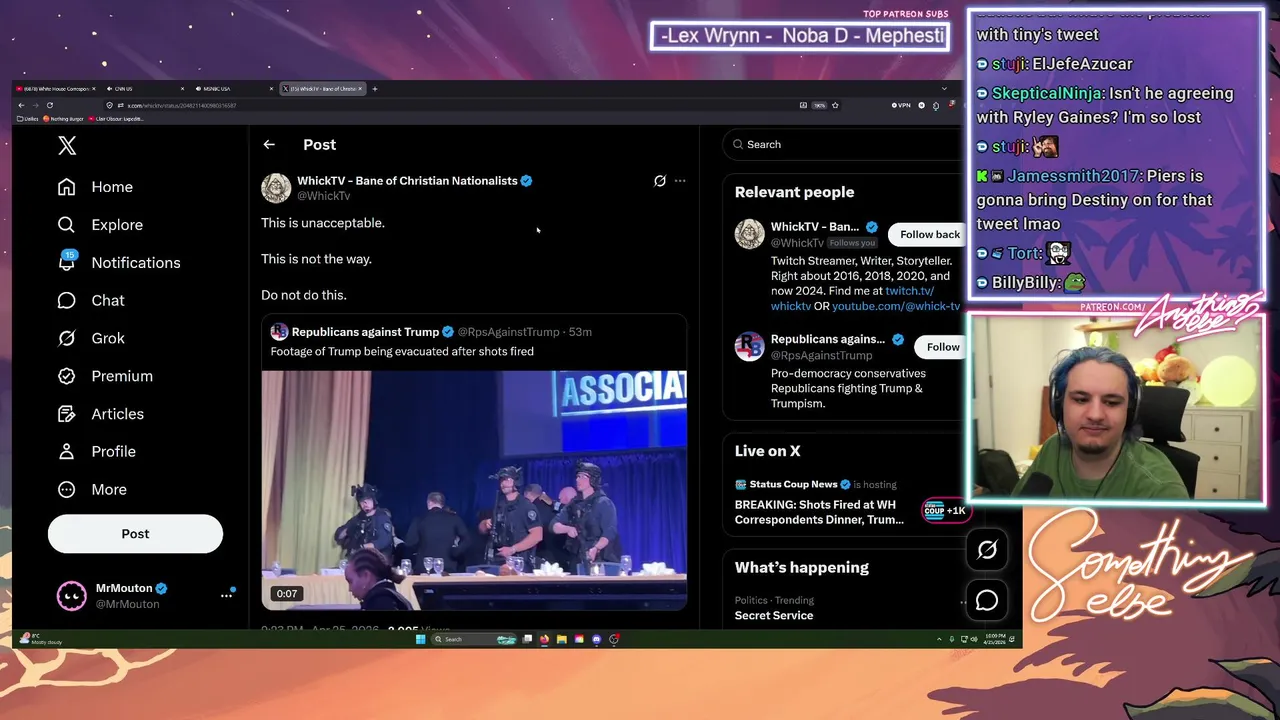Follow Republicans against Trump

coord(943,347)
